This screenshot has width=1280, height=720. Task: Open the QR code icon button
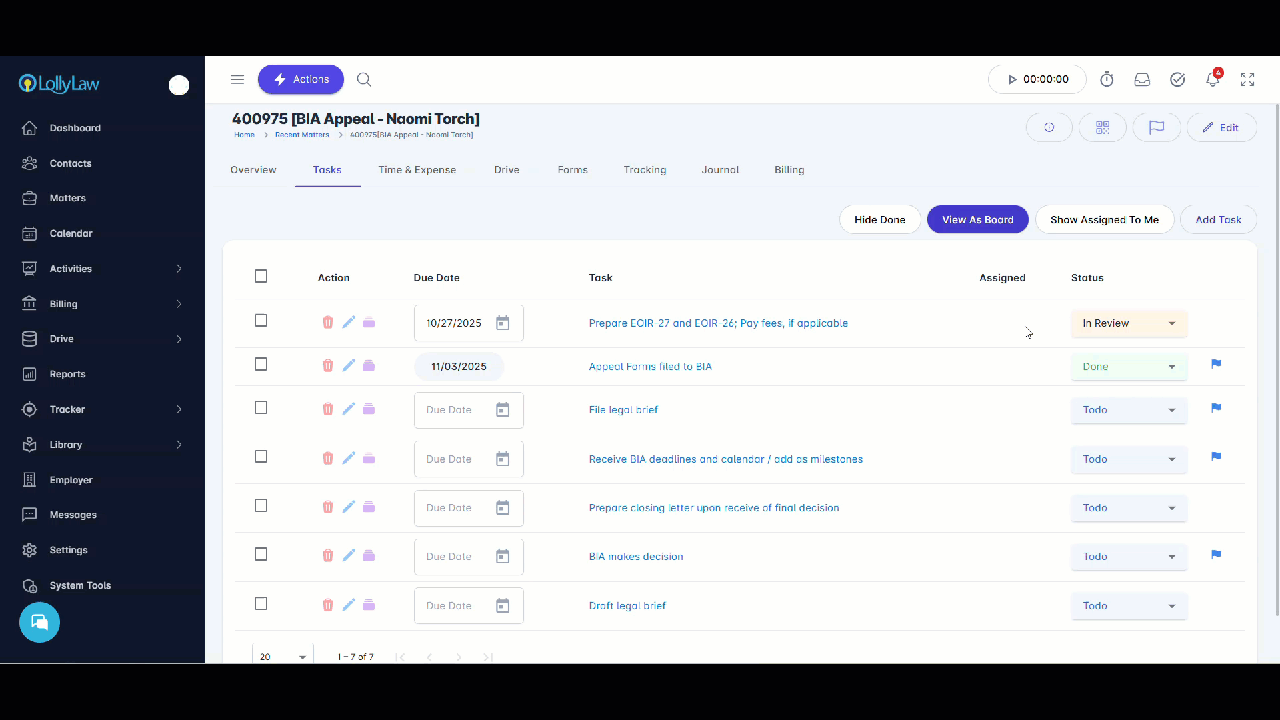click(x=1103, y=128)
